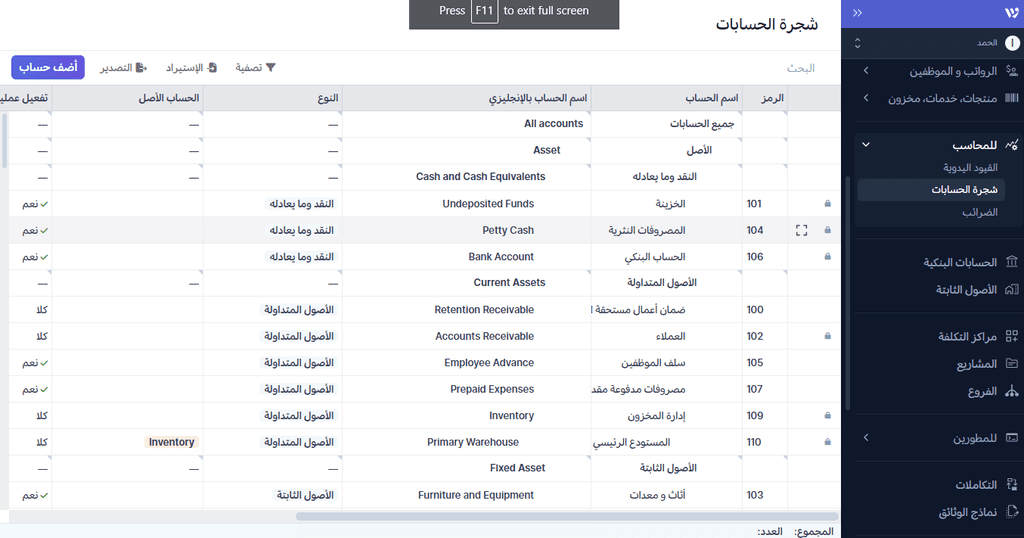Image resolution: width=1024 pixels, height=538 pixels.
Task: Click the lock icon on Bank Account row 106
Action: pyautogui.click(x=827, y=257)
